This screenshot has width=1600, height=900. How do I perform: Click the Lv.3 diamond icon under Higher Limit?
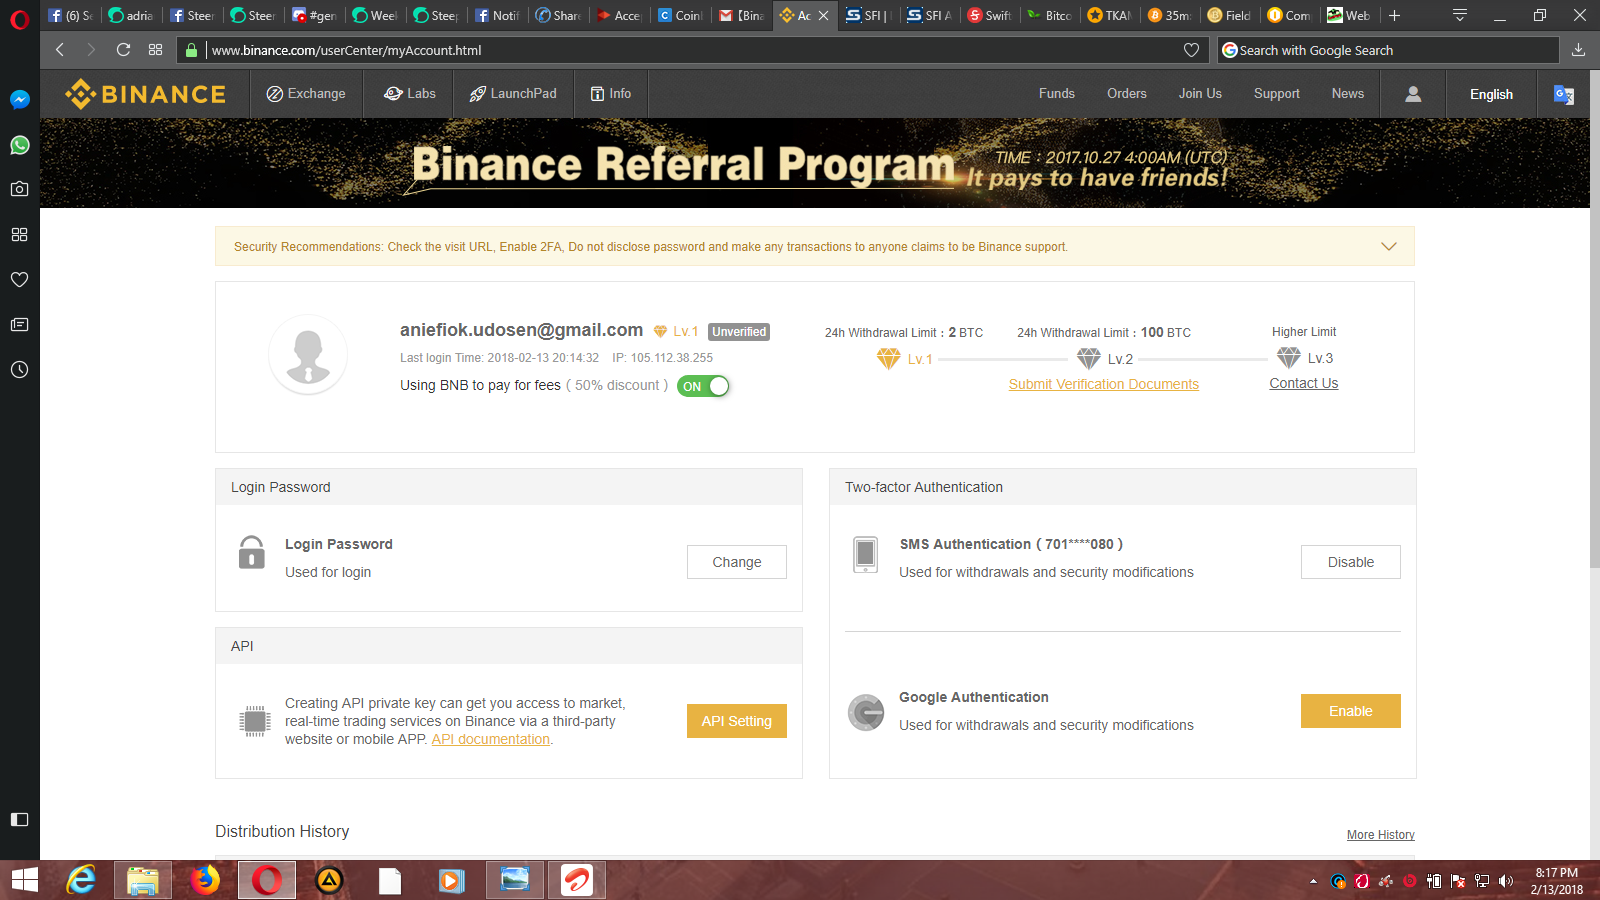[x=1289, y=357]
